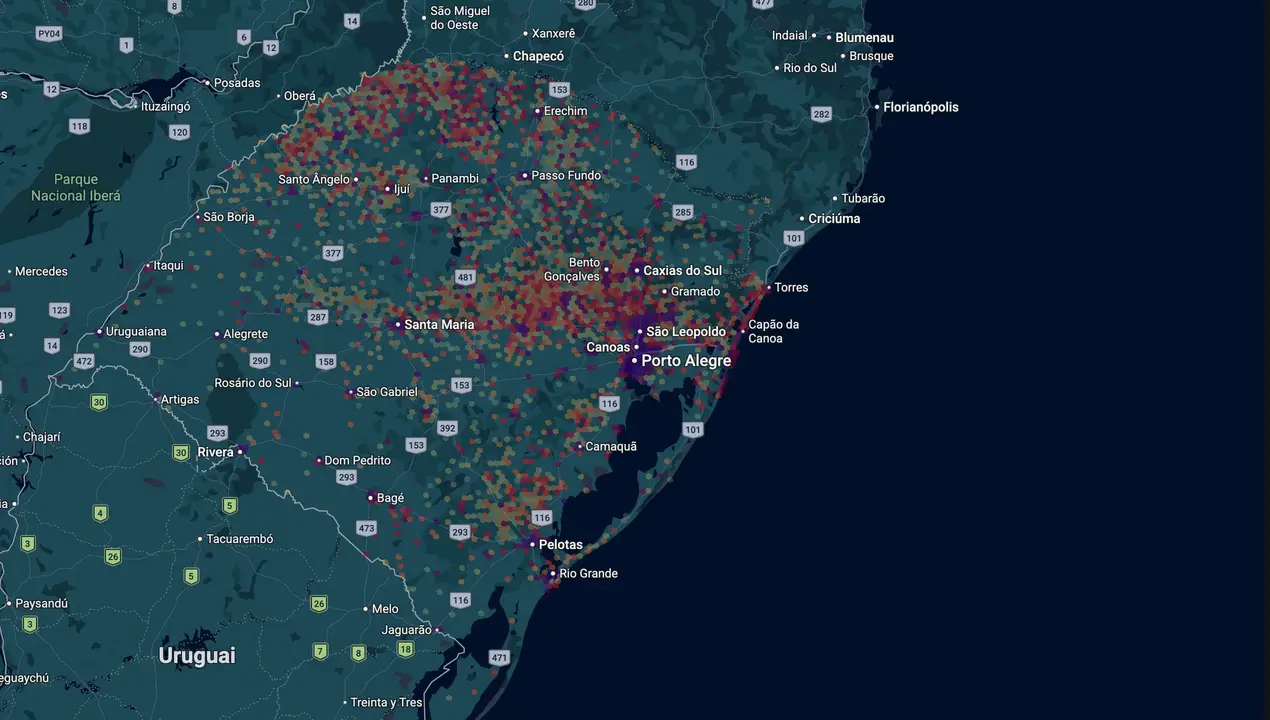Select the Dom Pedrito label

pyautogui.click(x=358, y=461)
